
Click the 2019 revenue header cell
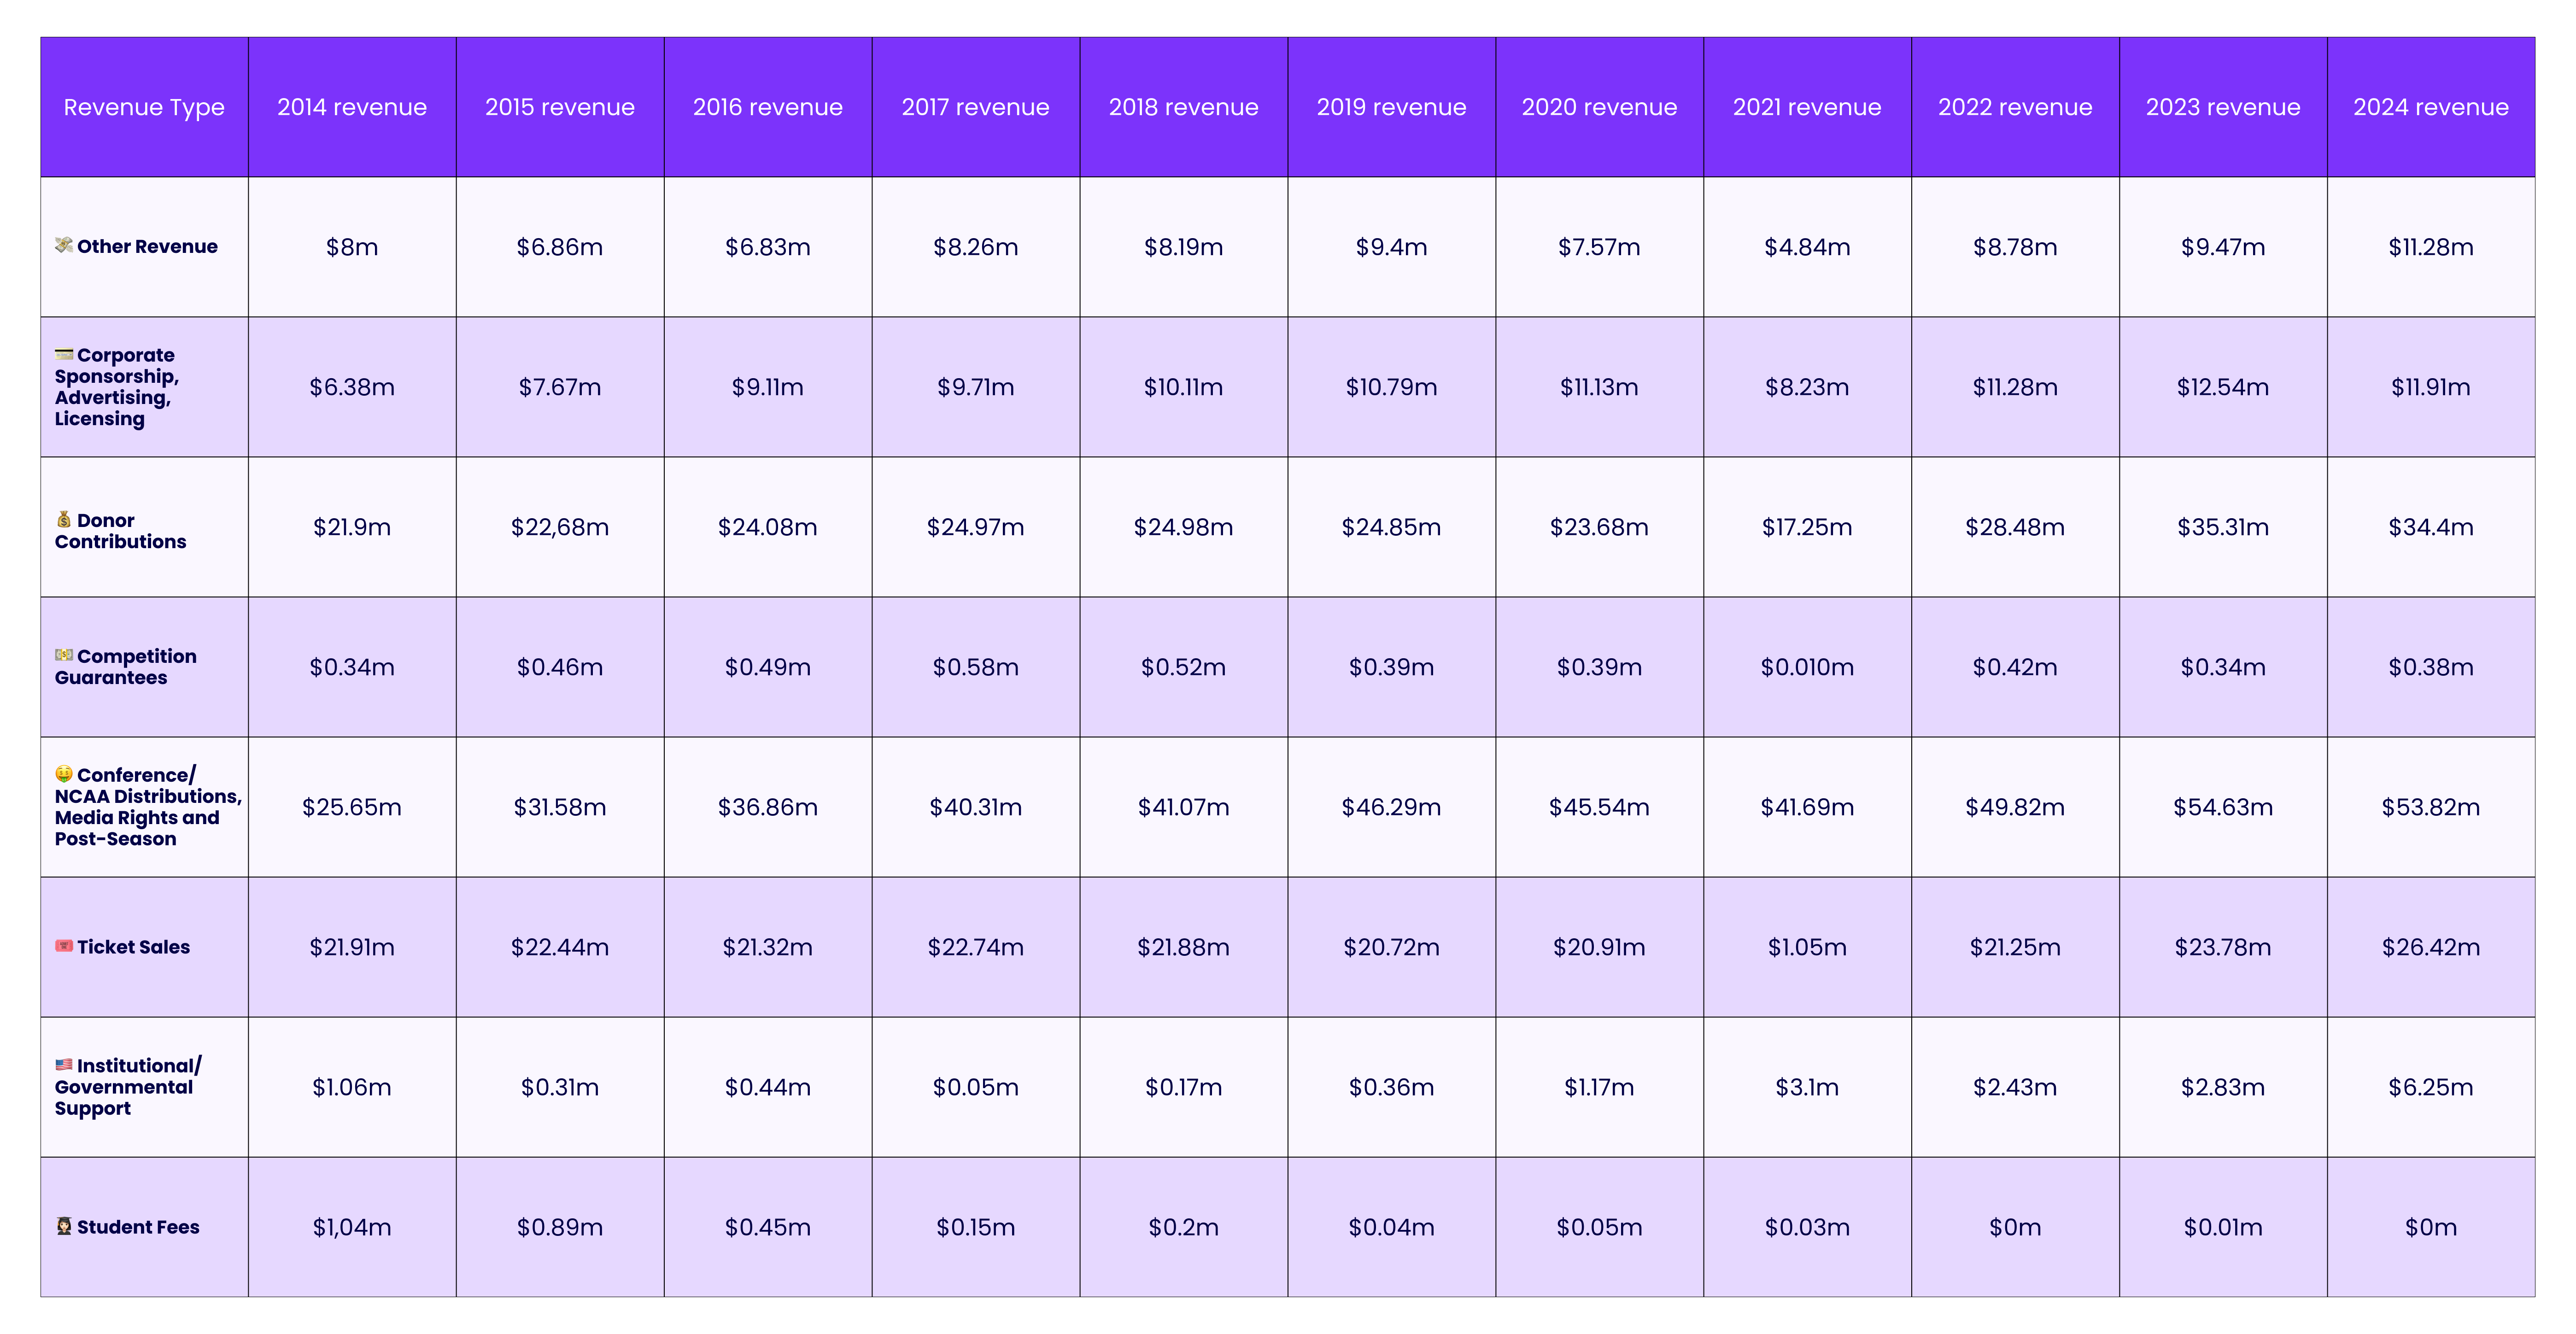1391,107
